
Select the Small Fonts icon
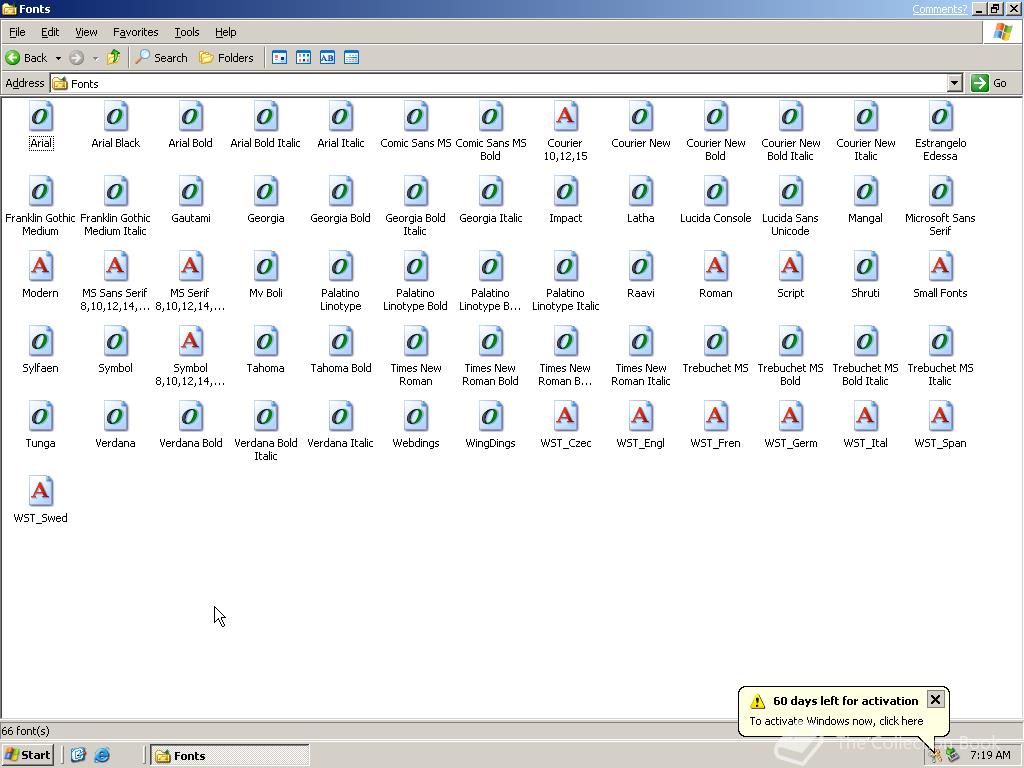(940, 267)
